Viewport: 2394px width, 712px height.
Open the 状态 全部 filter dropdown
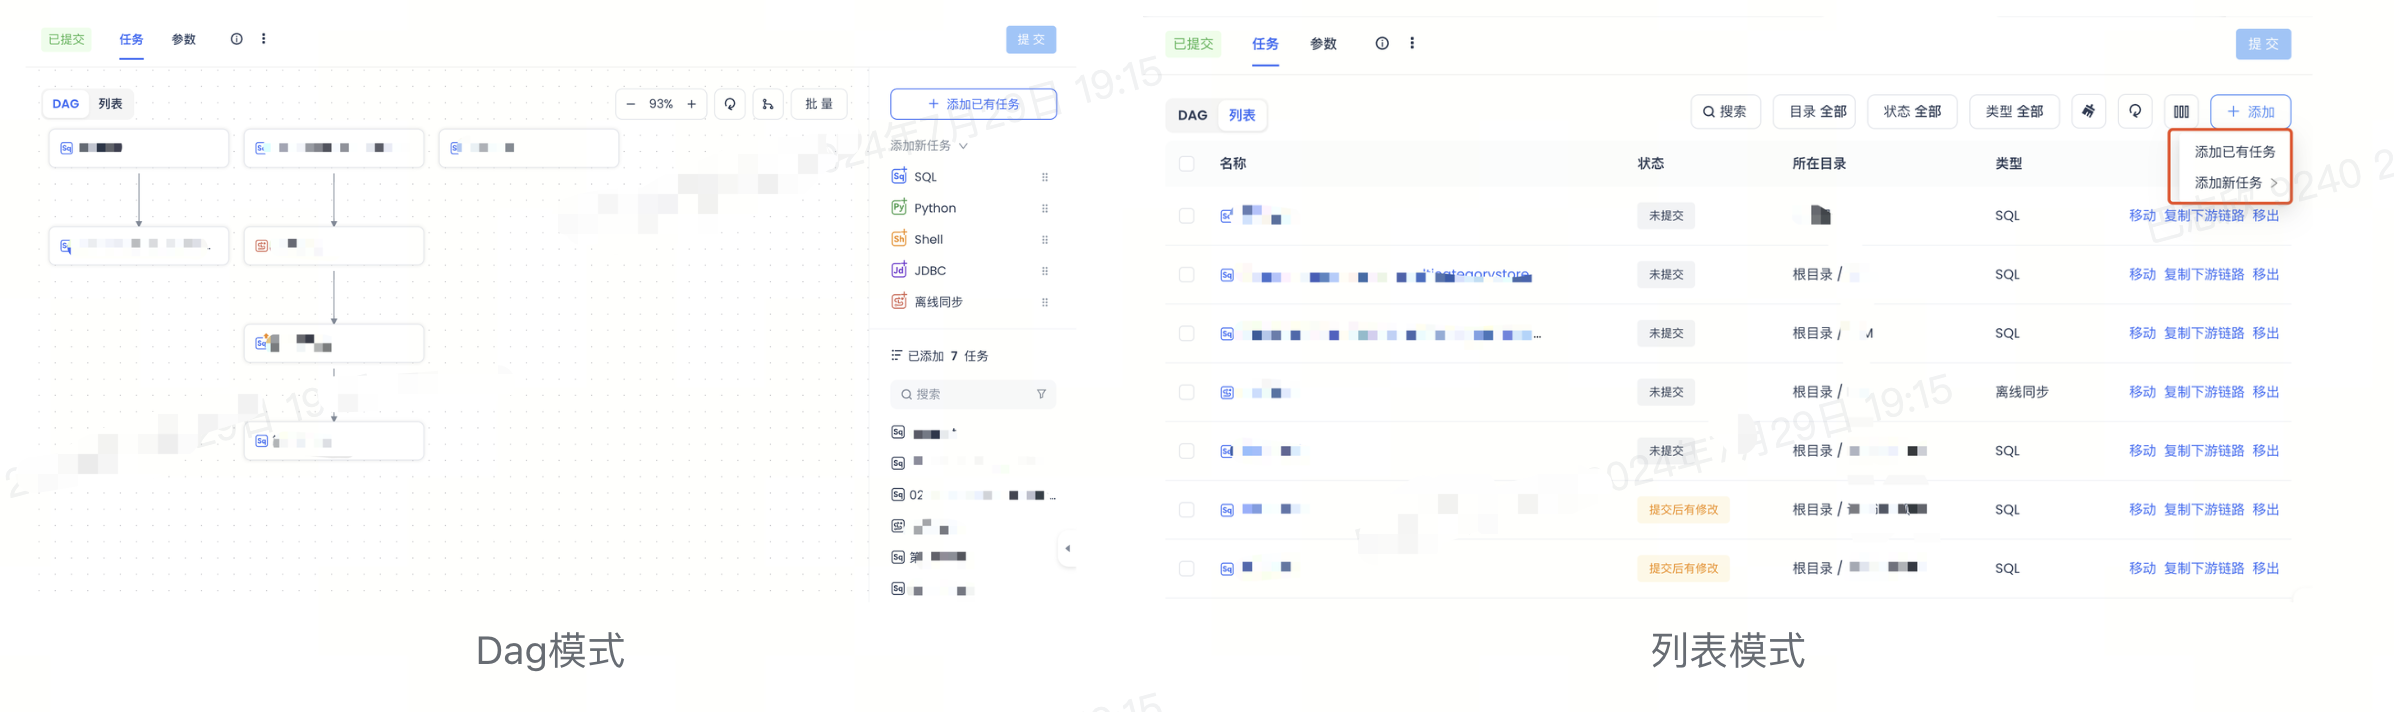coord(1912,112)
